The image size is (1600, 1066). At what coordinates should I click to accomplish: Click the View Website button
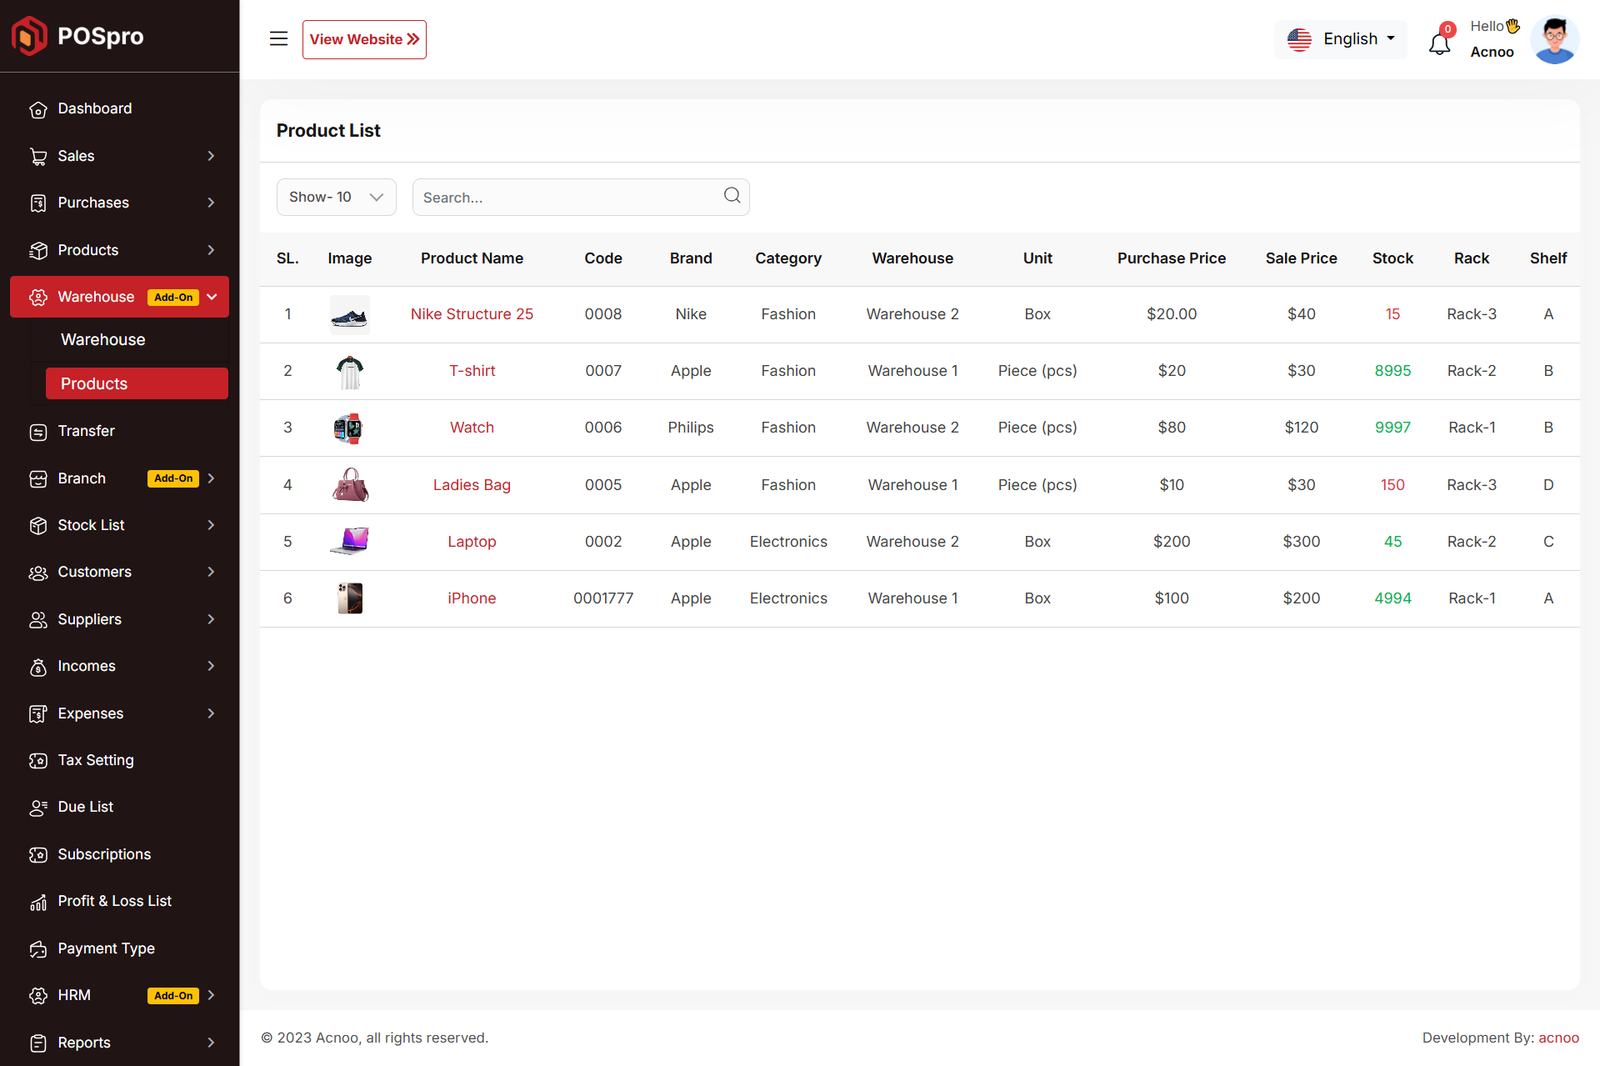(x=364, y=39)
